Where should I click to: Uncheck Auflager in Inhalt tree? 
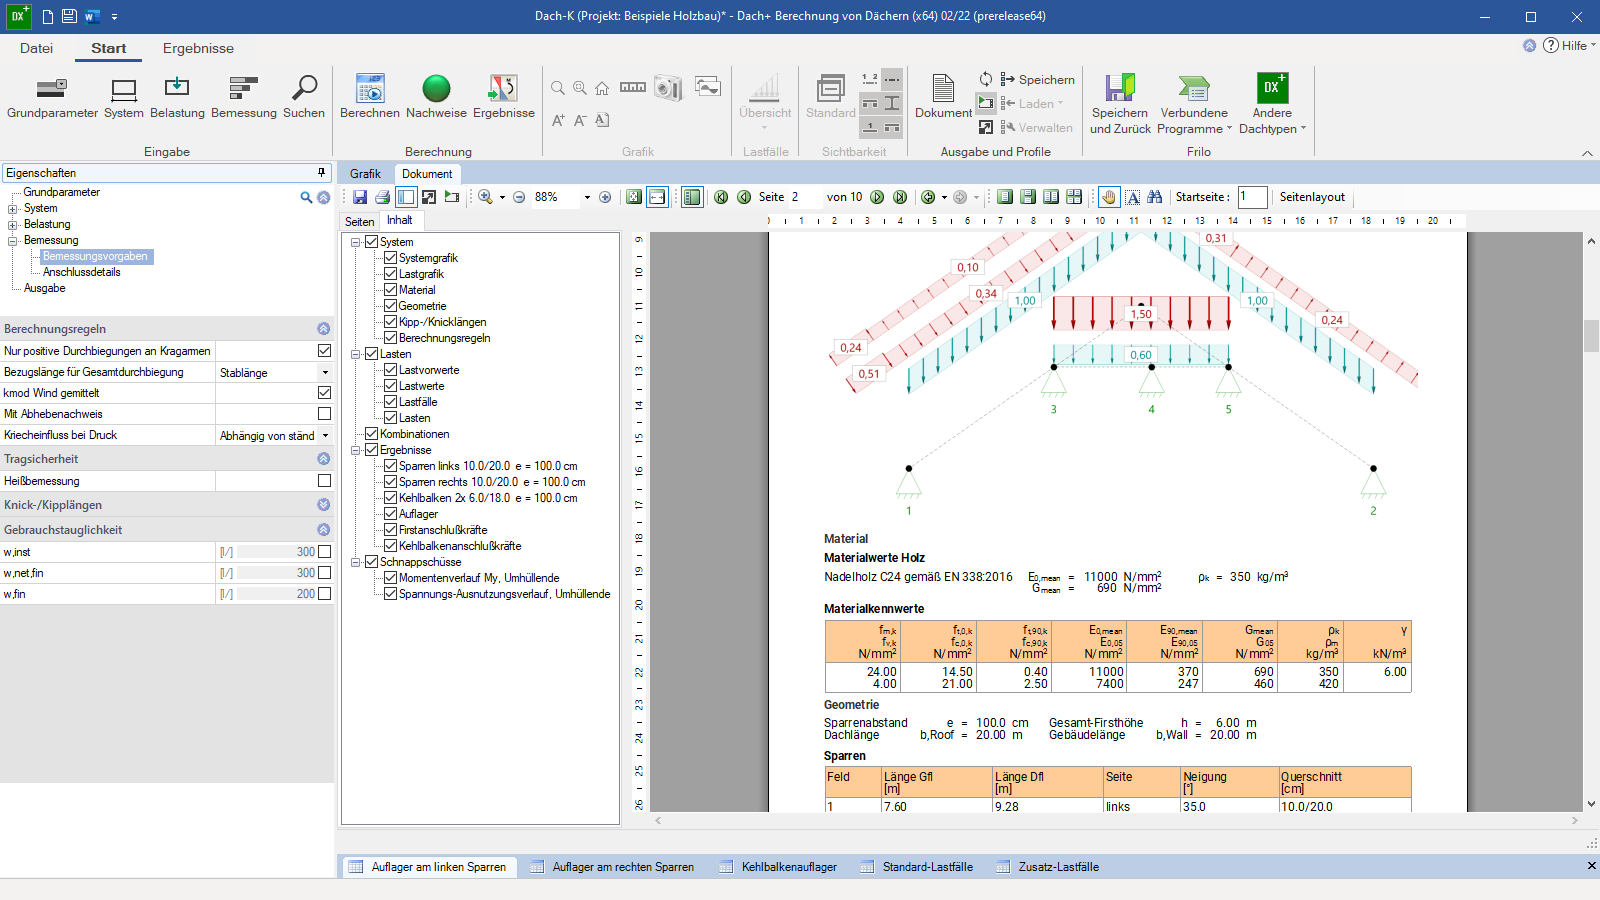pos(391,514)
